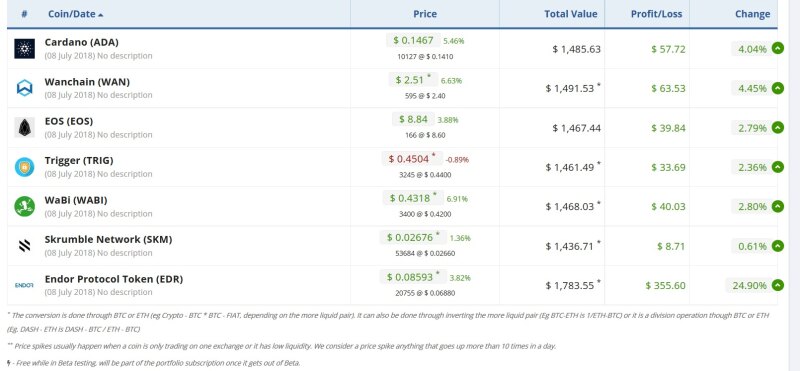
Task: Open Skrumble Network (SKM) coin name
Action: click(108, 239)
